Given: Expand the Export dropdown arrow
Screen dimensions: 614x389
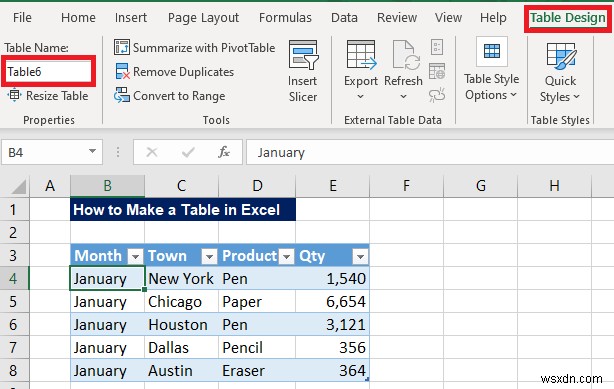Looking at the screenshot, I should [360, 96].
